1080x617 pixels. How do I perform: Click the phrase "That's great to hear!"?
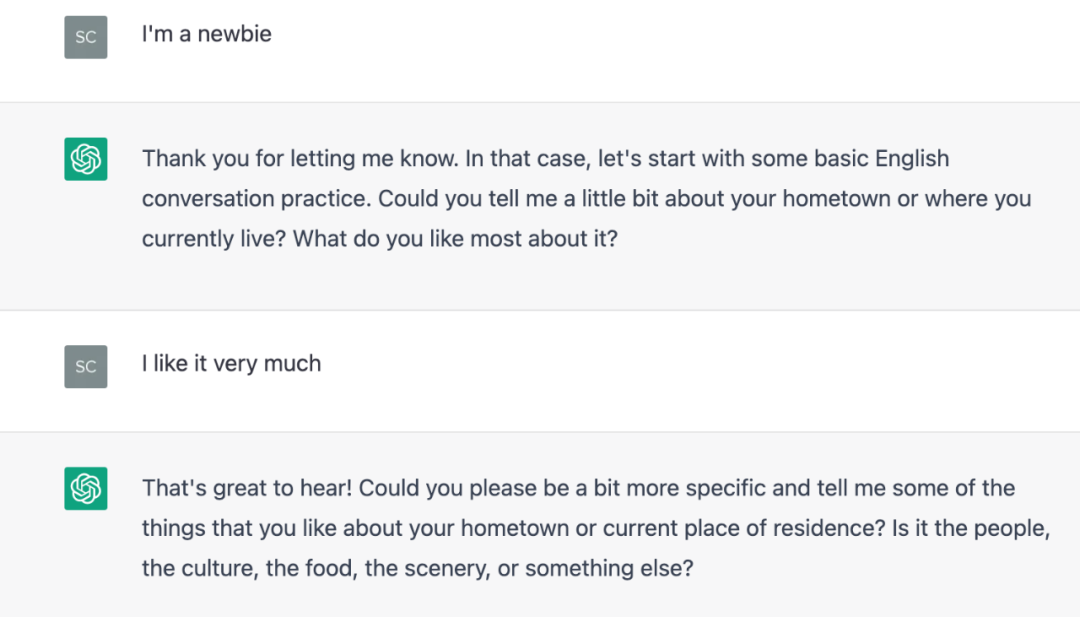point(247,488)
